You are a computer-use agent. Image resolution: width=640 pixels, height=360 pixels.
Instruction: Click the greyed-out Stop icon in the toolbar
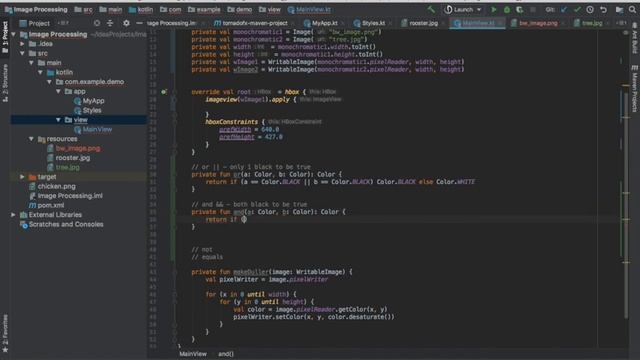coord(533,9)
